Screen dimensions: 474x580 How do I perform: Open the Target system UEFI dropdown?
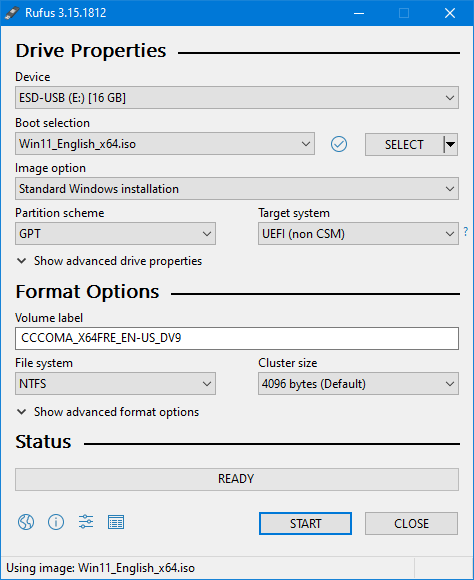(358, 233)
